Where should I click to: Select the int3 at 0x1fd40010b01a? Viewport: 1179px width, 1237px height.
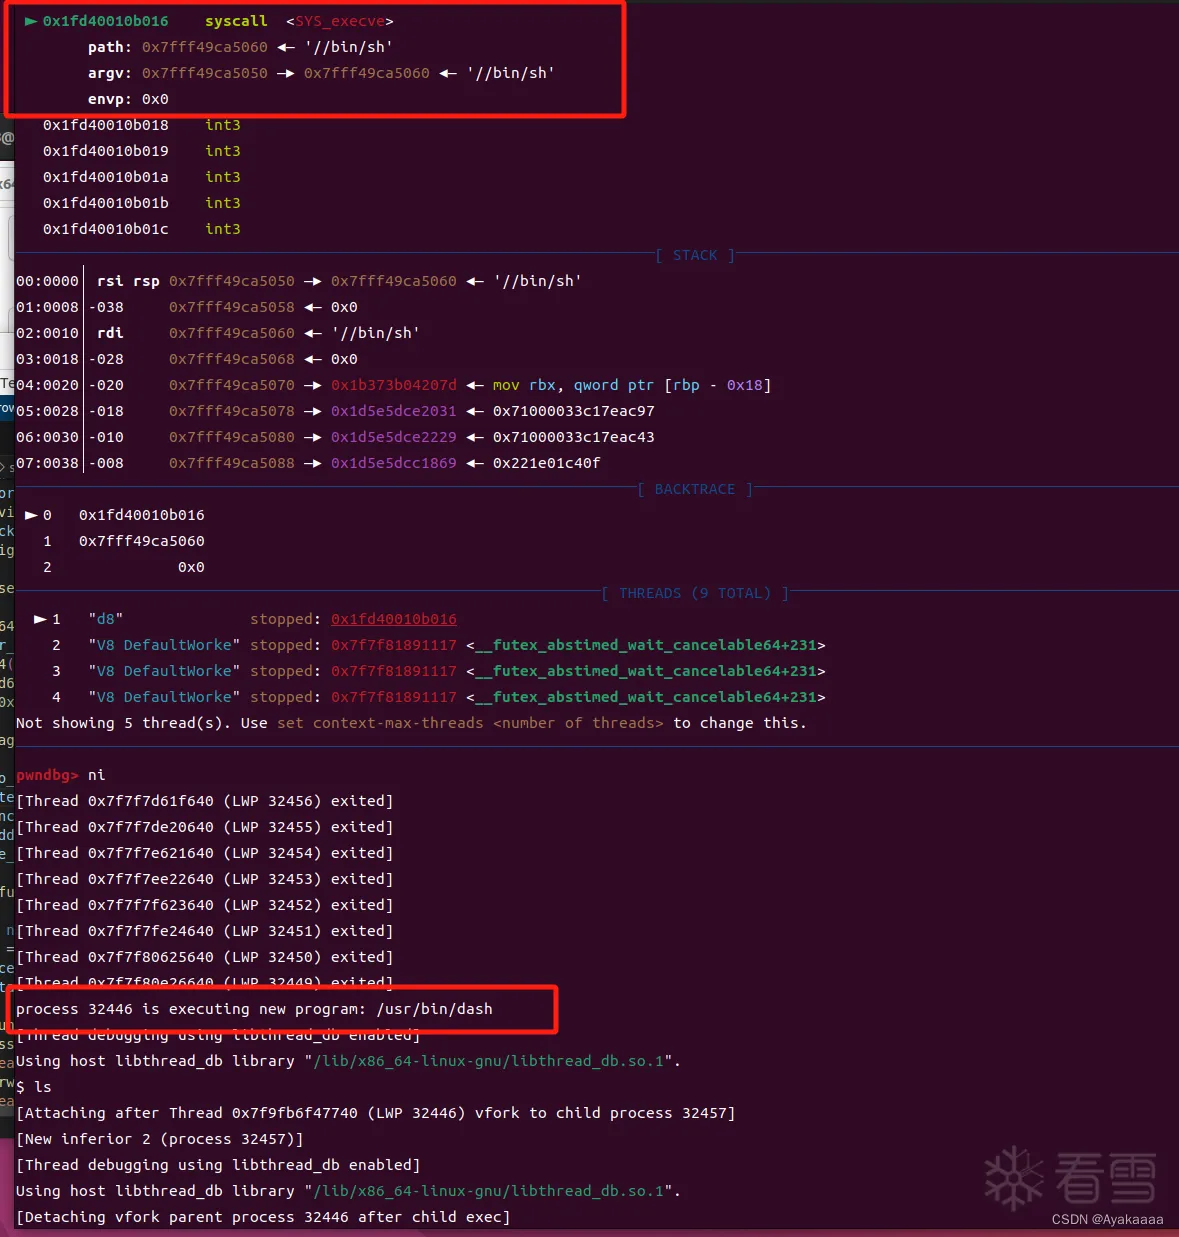coord(223,177)
